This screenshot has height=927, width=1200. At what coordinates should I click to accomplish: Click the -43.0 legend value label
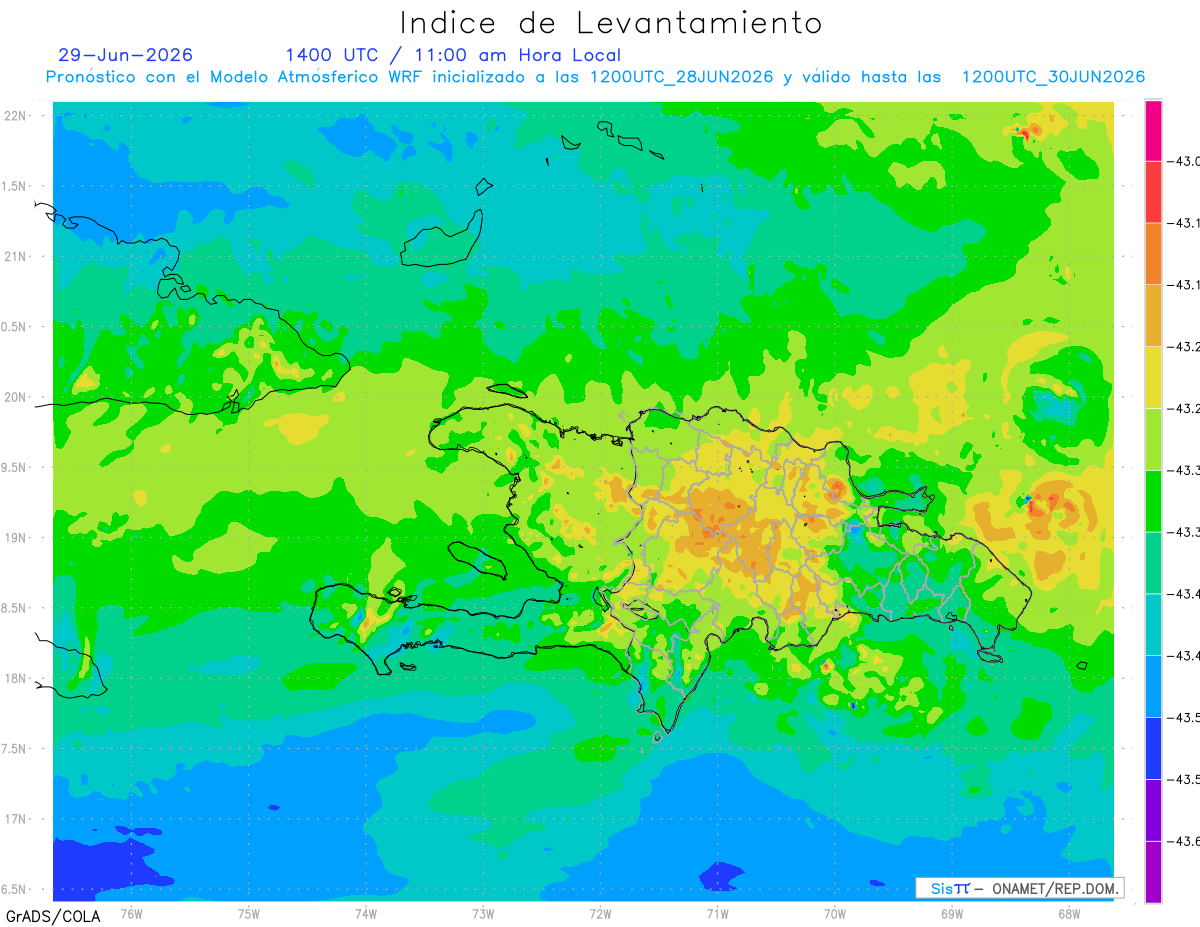pyautogui.click(x=1183, y=162)
